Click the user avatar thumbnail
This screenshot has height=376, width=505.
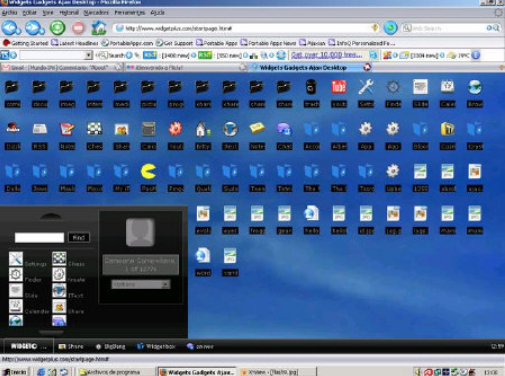(x=140, y=232)
